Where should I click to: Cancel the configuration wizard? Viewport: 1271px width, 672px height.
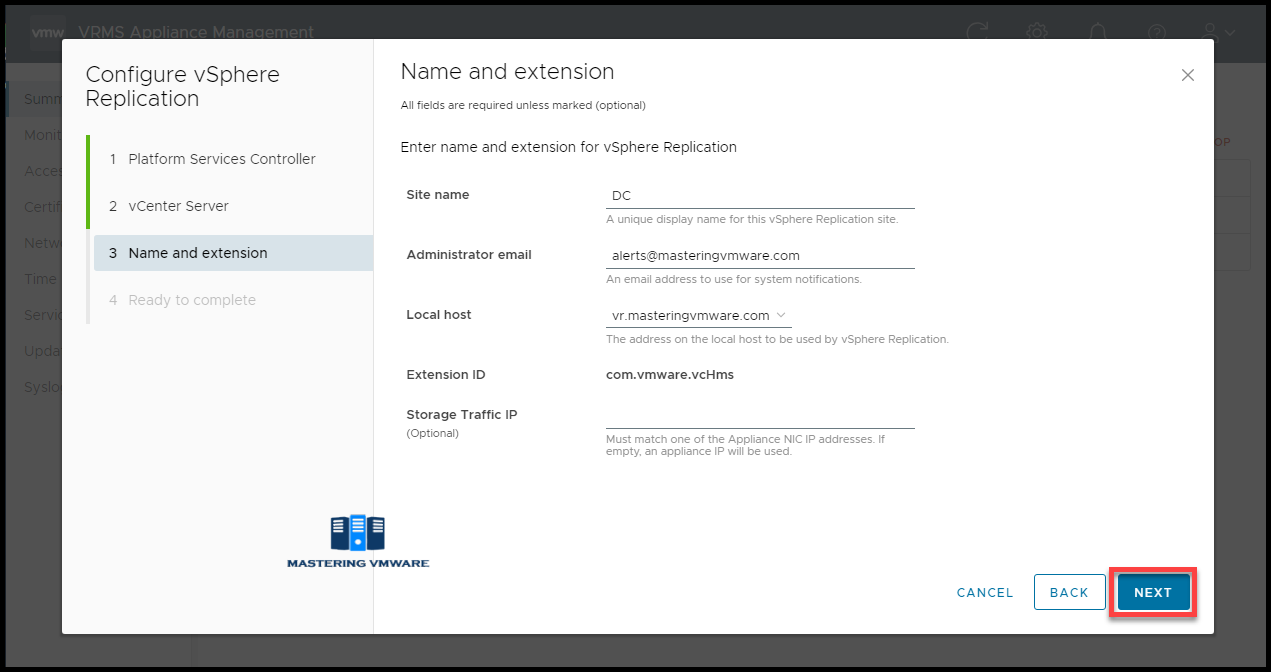click(x=985, y=592)
